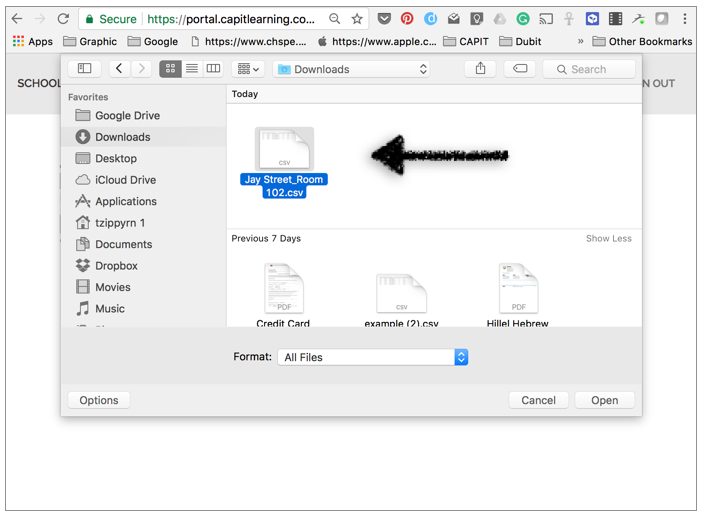Go forward in the Chrome browser
The width and height of the screenshot is (704, 520).
(40, 19)
